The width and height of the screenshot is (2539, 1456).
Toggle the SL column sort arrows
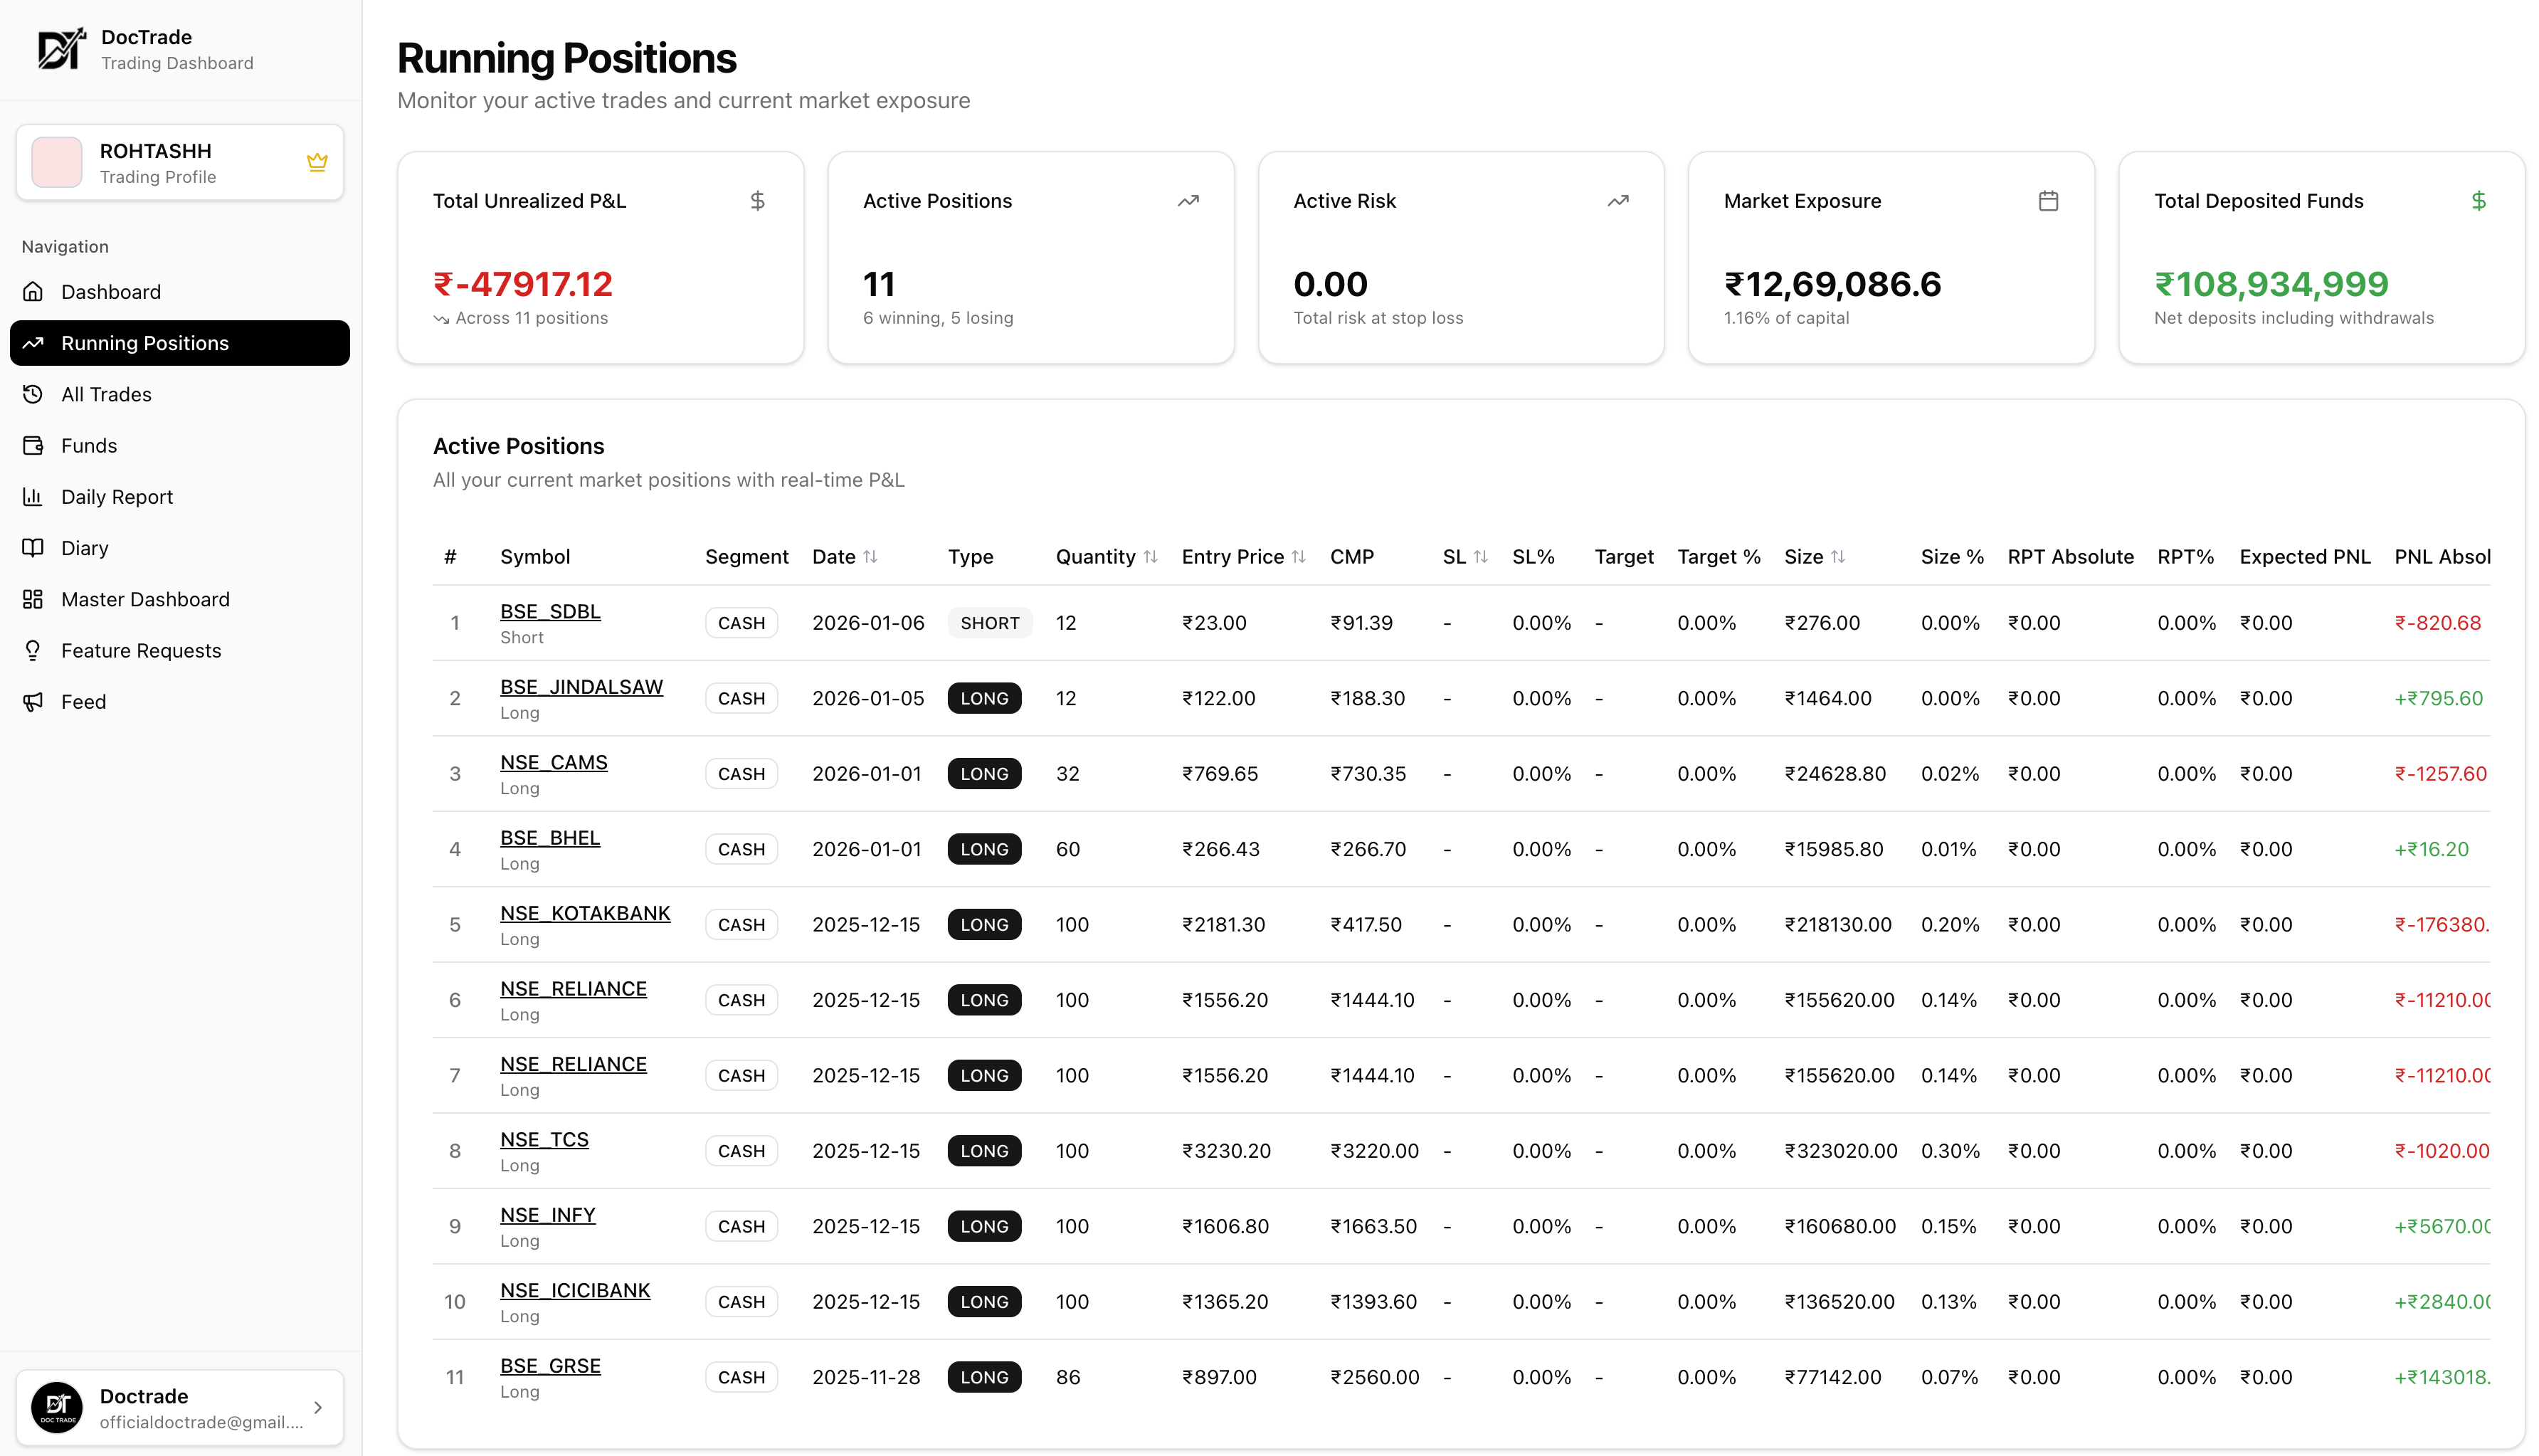pyautogui.click(x=1480, y=557)
